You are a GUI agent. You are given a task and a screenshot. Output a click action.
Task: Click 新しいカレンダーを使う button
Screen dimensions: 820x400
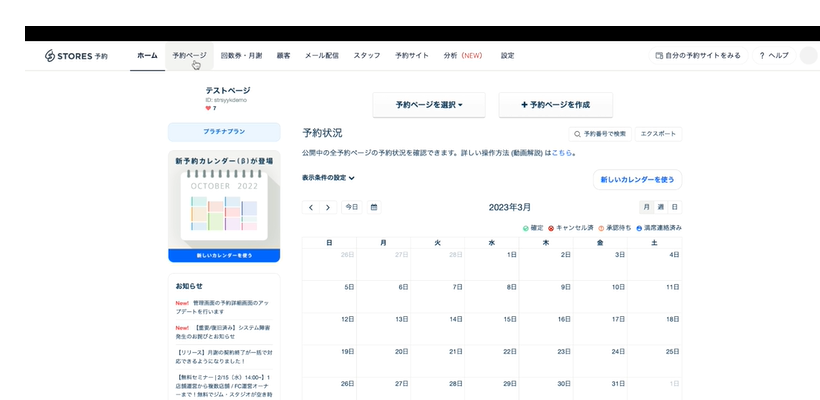click(x=637, y=180)
